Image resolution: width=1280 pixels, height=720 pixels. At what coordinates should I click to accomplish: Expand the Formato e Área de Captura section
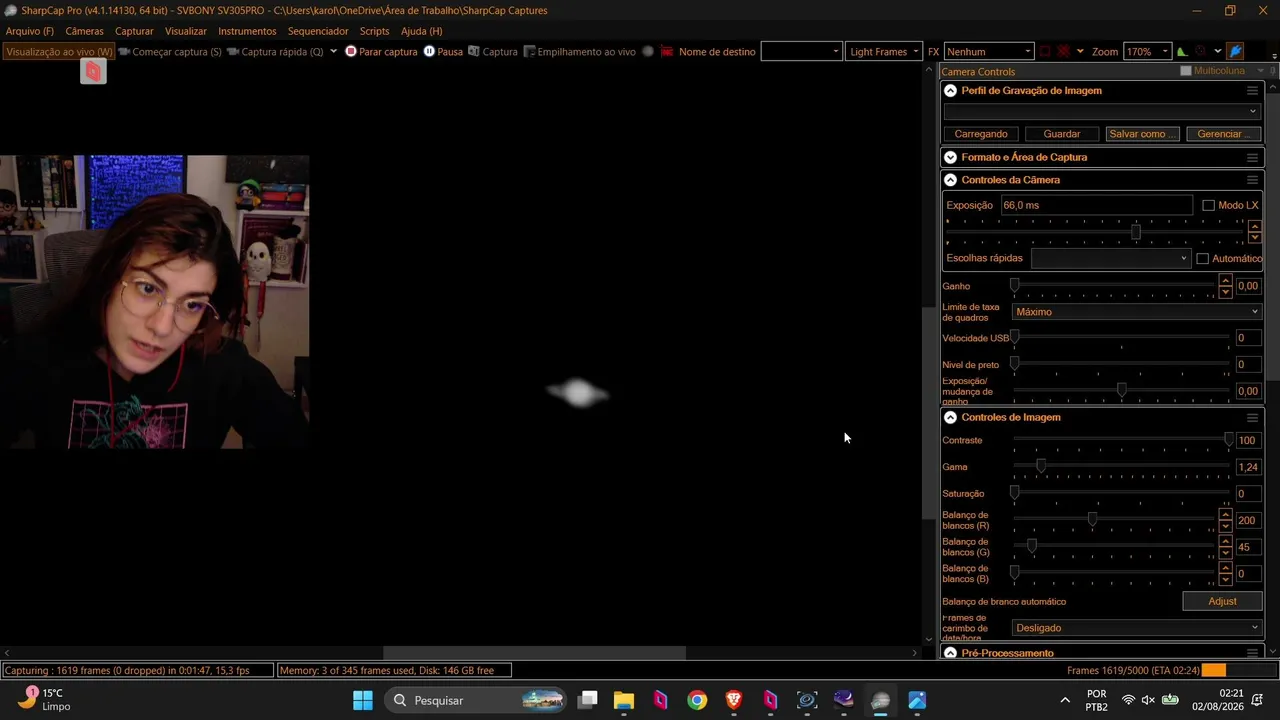coord(950,157)
